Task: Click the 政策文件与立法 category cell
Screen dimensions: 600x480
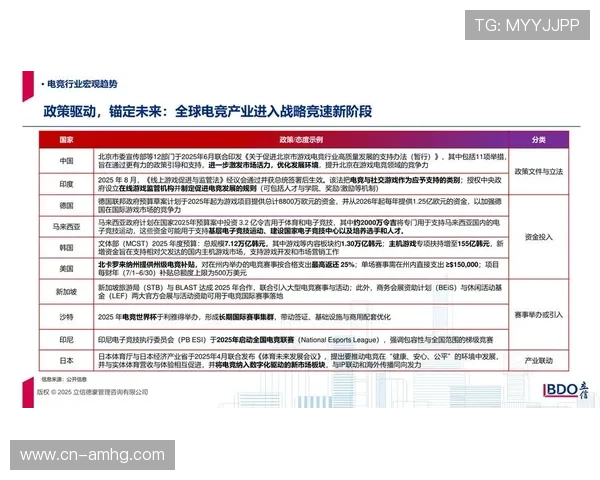Action: (538, 171)
